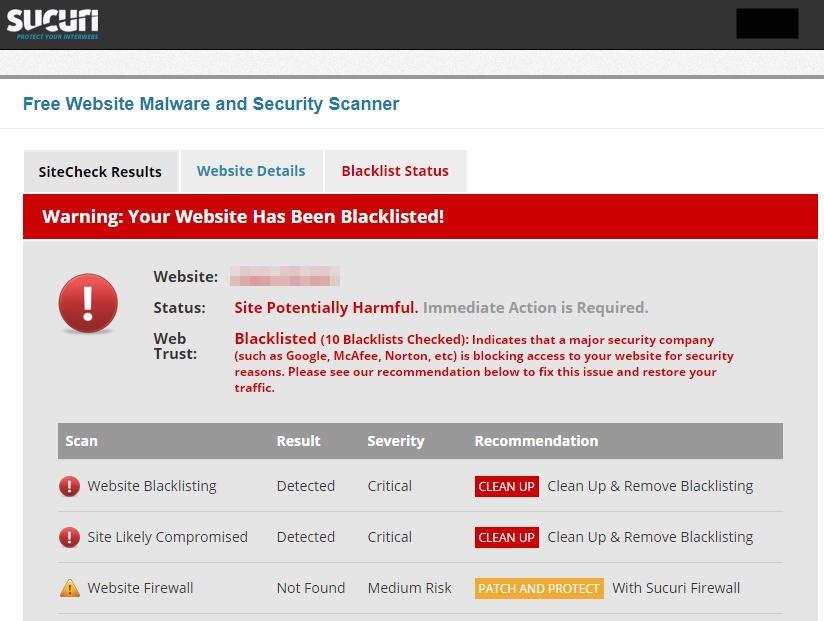This screenshot has width=824, height=621.
Task: Switch to the Website Details tab
Action: point(251,171)
